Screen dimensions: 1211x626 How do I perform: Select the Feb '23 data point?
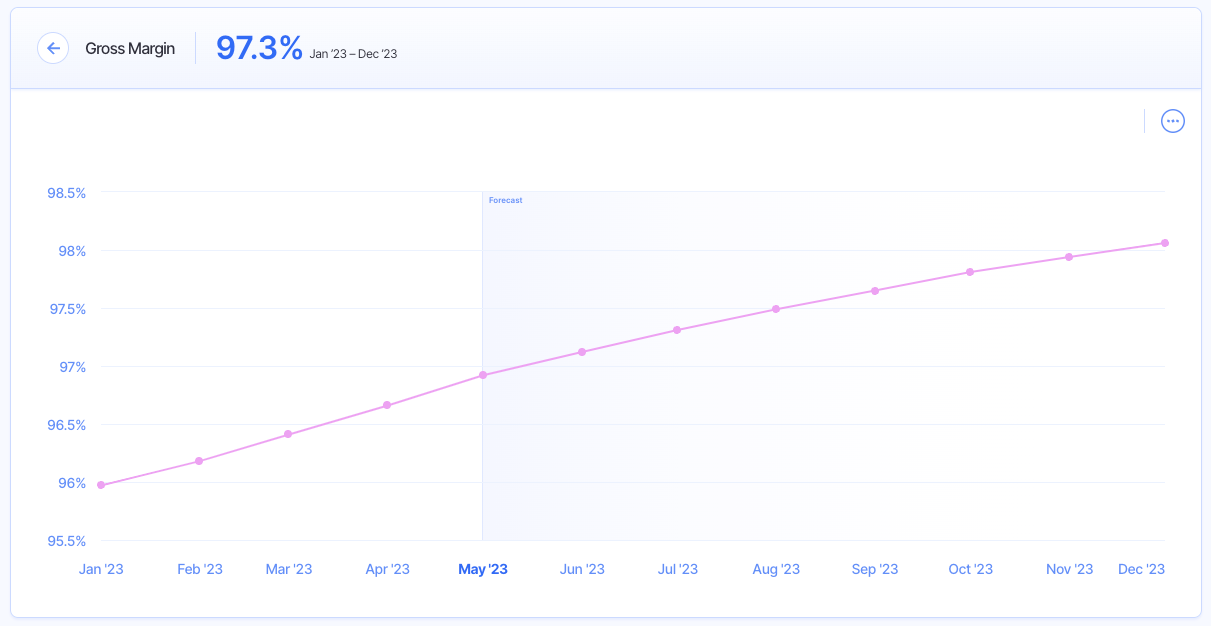click(x=199, y=461)
